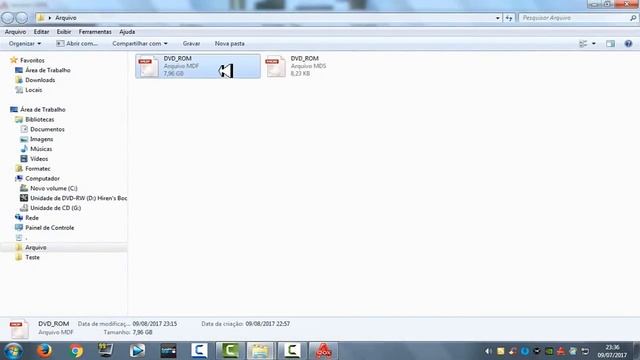Click the Gravar toolbar button

pyautogui.click(x=191, y=44)
